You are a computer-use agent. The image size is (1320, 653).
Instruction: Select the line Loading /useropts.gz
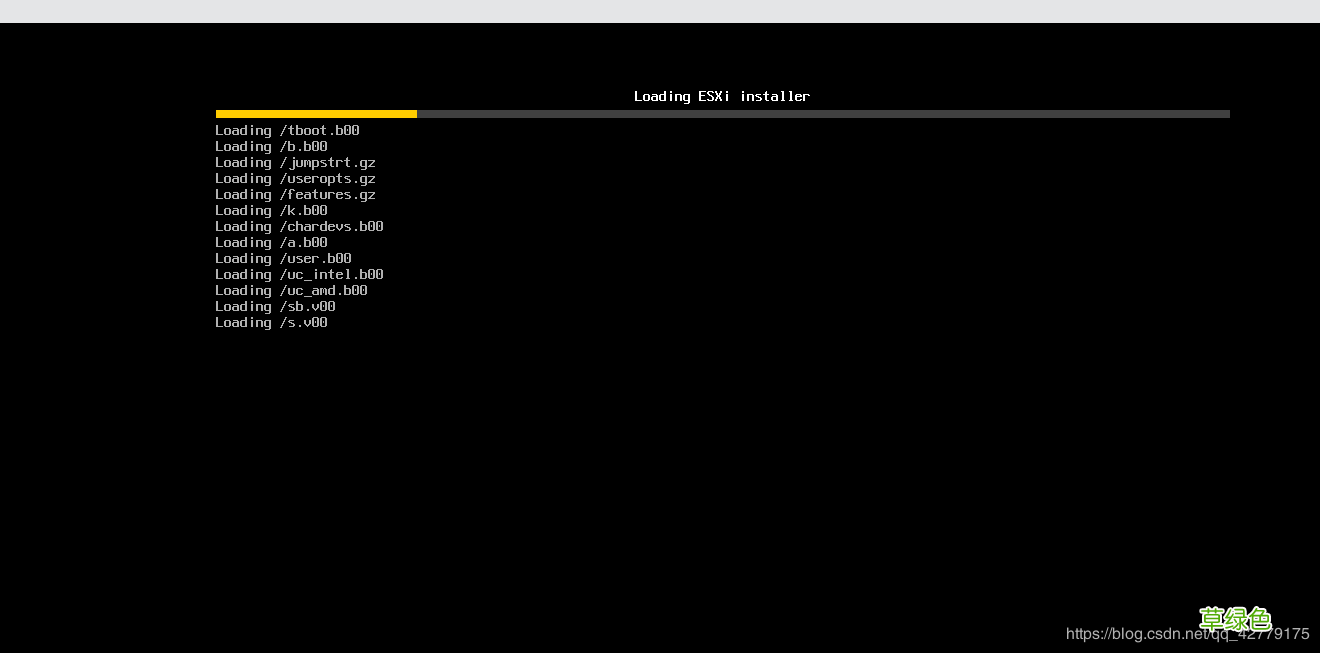click(x=295, y=178)
